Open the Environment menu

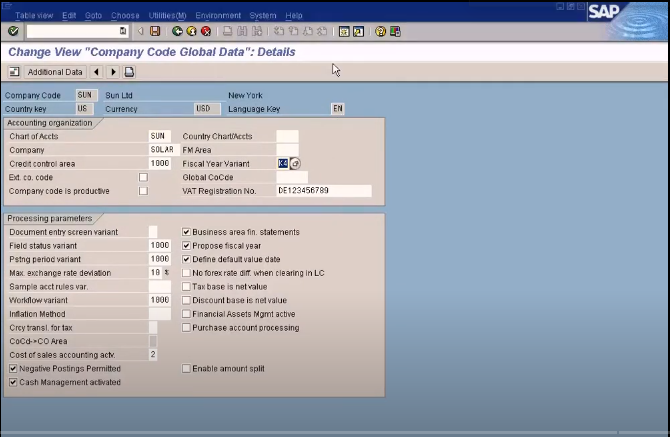click(x=218, y=15)
